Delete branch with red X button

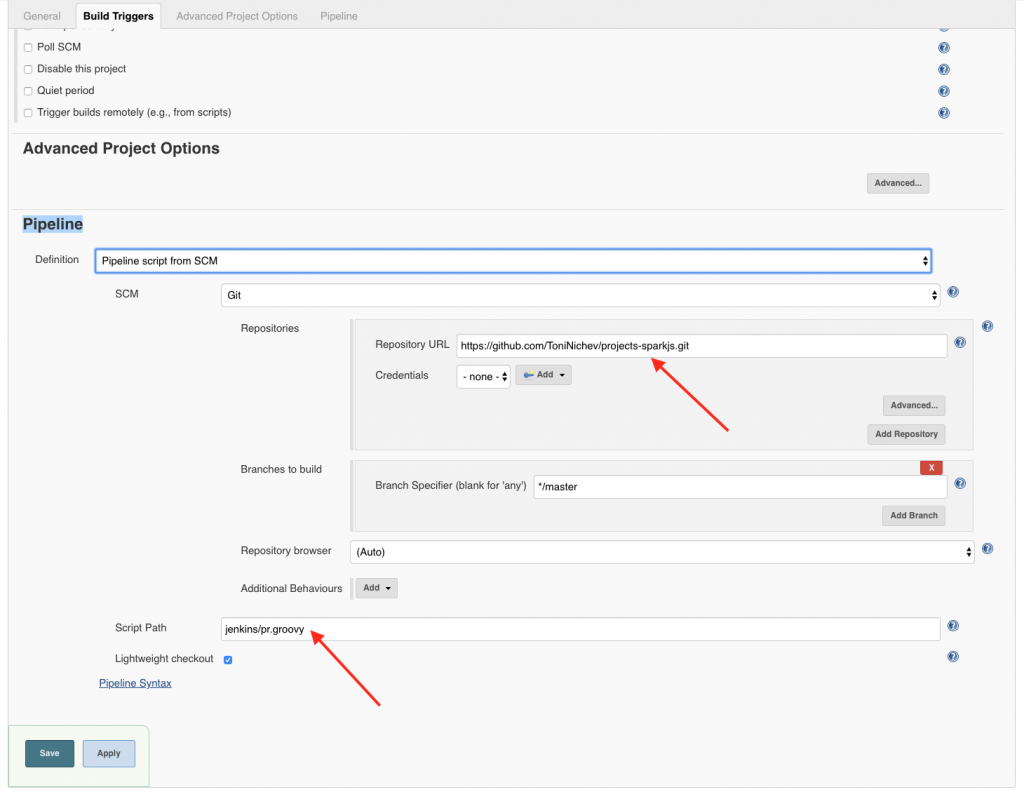tap(931, 467)
